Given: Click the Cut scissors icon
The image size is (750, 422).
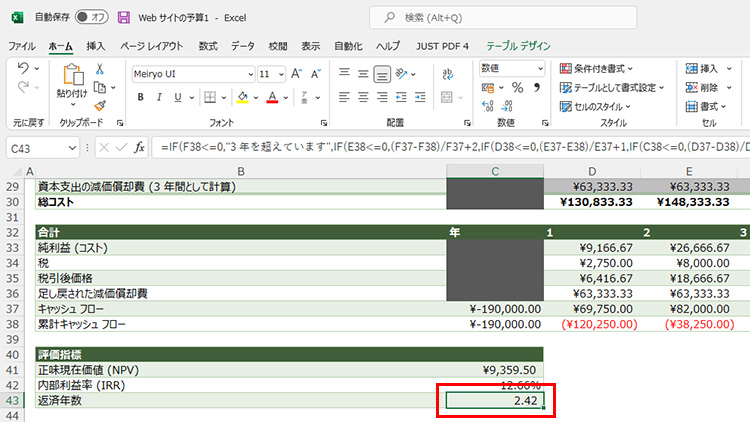Looking at the screenshot, I should (x=100, y=68).
